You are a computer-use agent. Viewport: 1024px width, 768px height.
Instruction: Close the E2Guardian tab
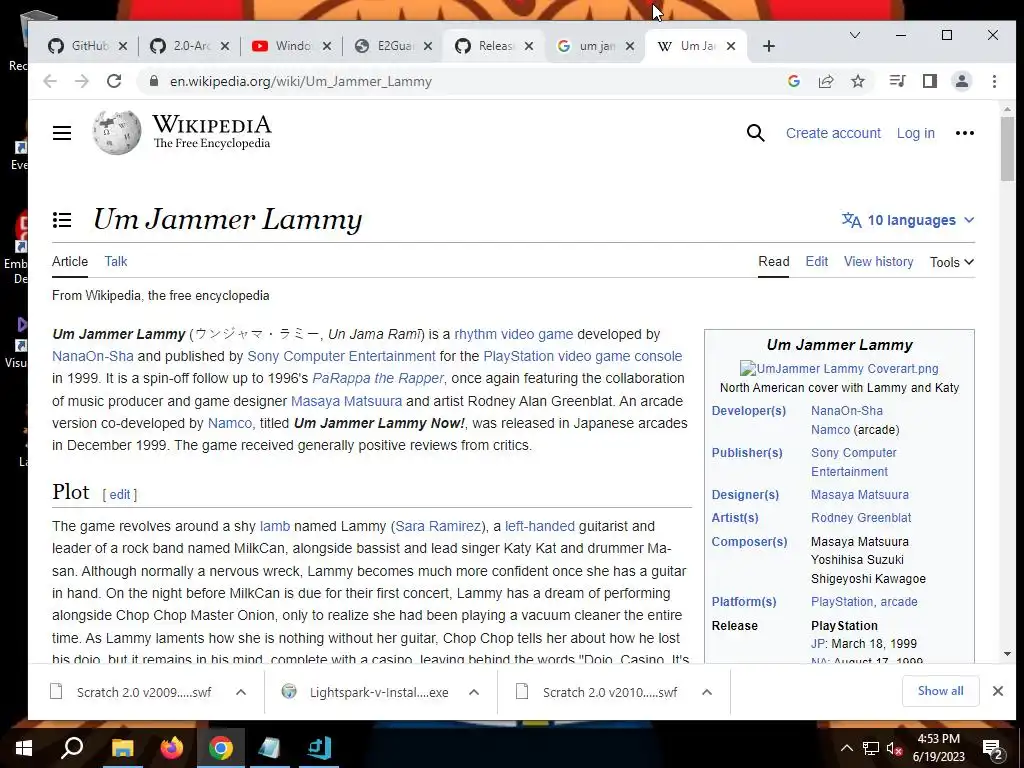pyautogui.click(x=428, y=46)
